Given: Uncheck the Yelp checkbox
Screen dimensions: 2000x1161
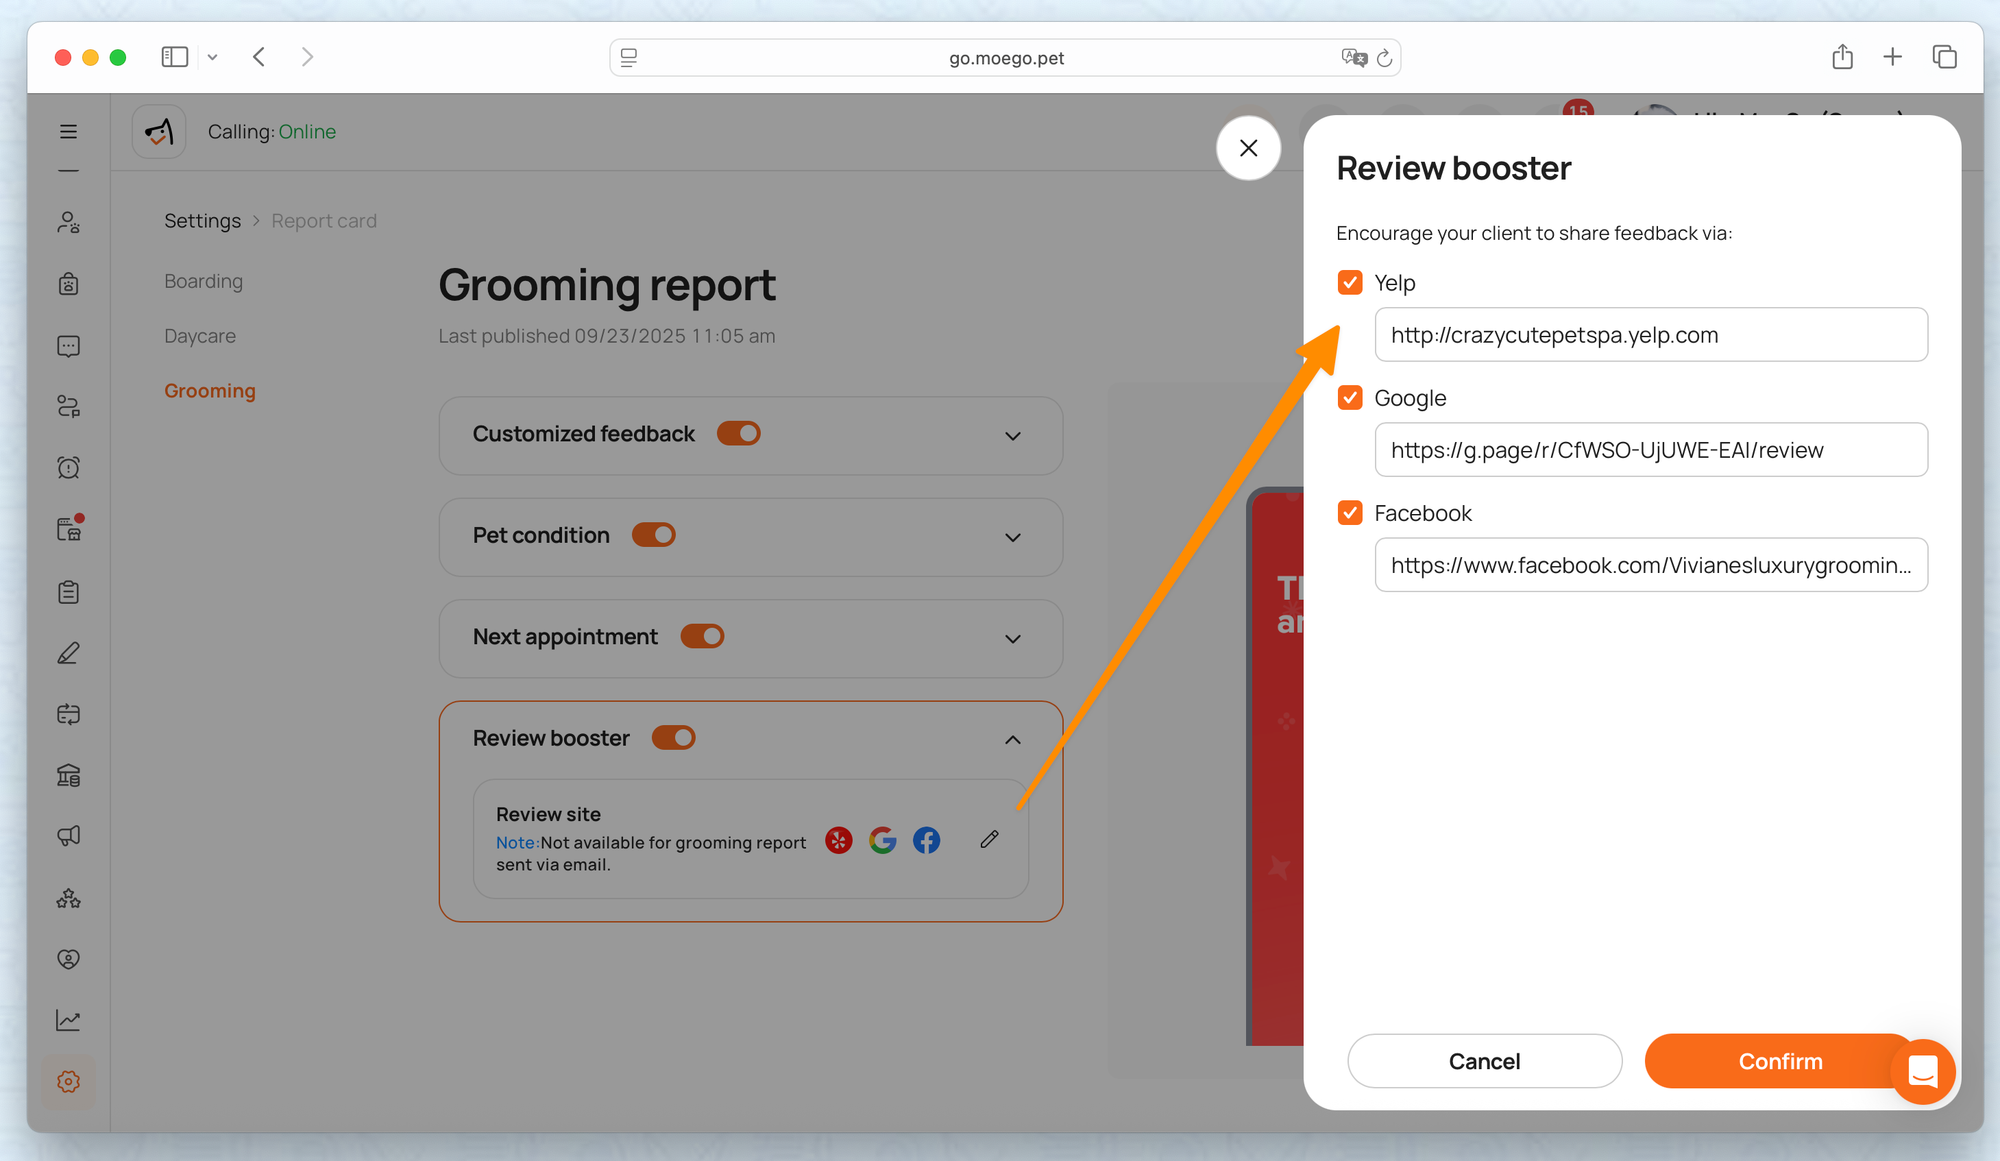Looking at the screenshot, I should (1349, 283).
